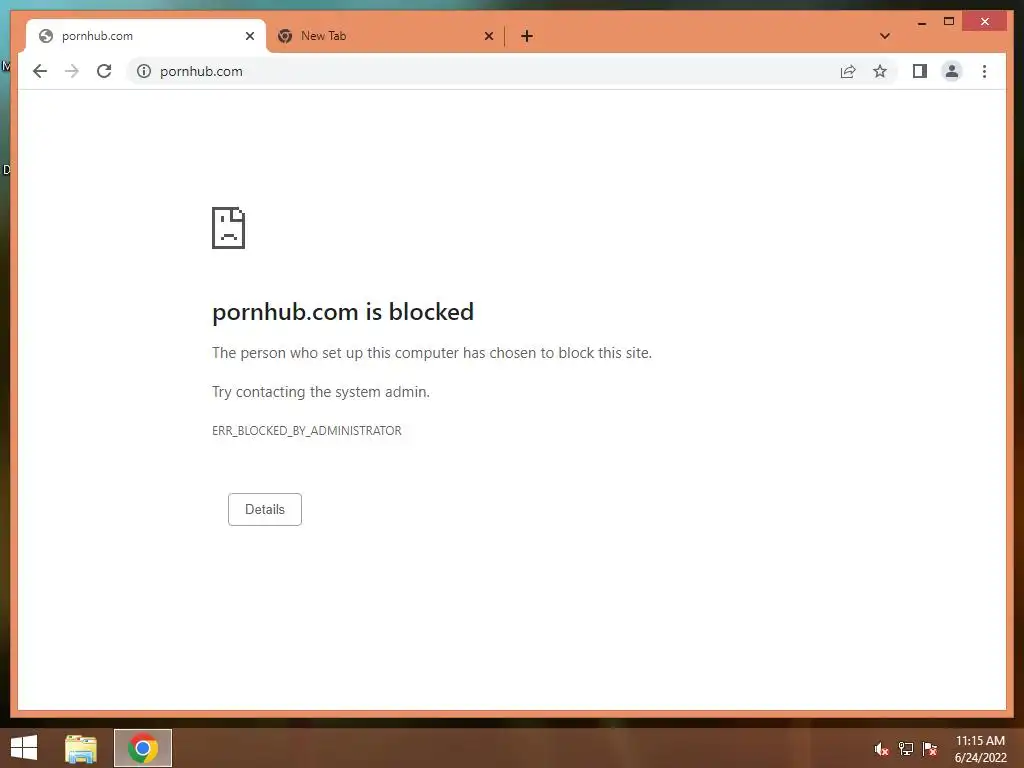Open Chrome's three-dot menu
The height and width of the screenshot is (768, 1024).
point(984,71)
